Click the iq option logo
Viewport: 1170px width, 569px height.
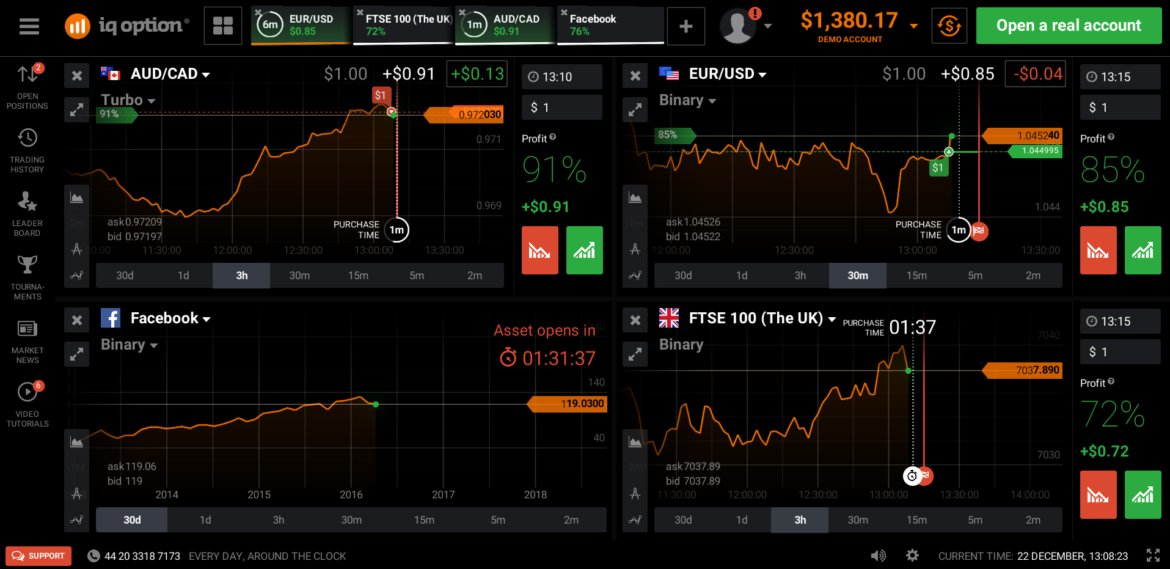[127, 26]
